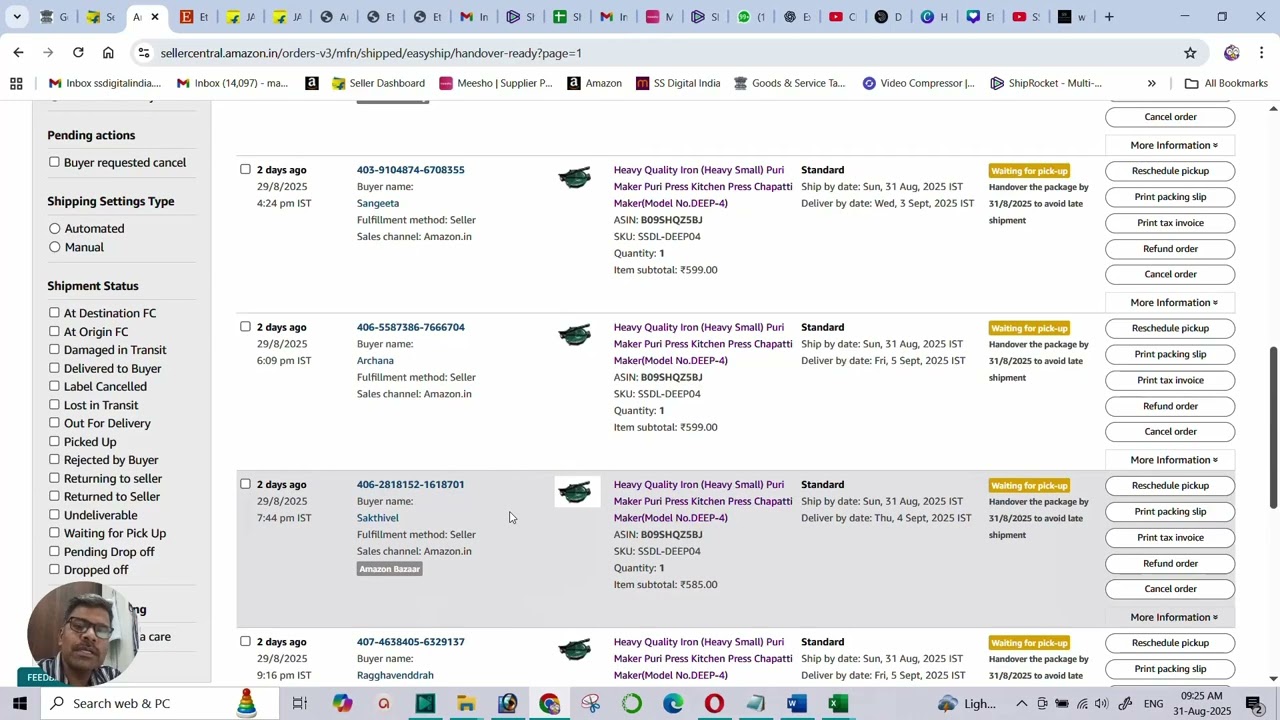Reload the page with the refresh icon
The width and height of the screenshot is (1280, 720).
tap(78, 53)
